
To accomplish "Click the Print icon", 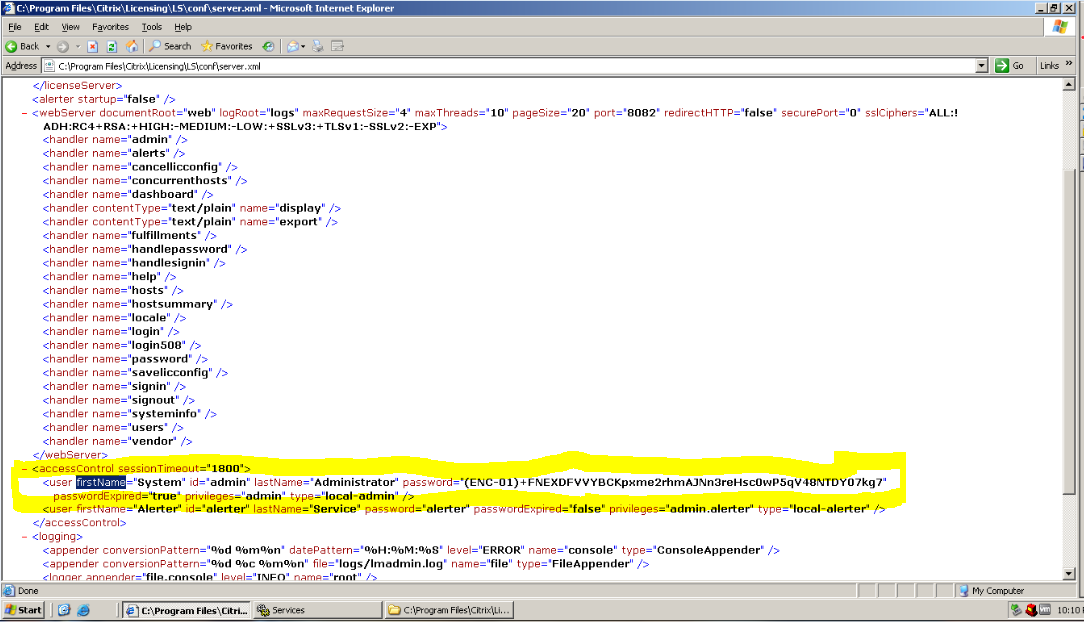I will (318, 46).
